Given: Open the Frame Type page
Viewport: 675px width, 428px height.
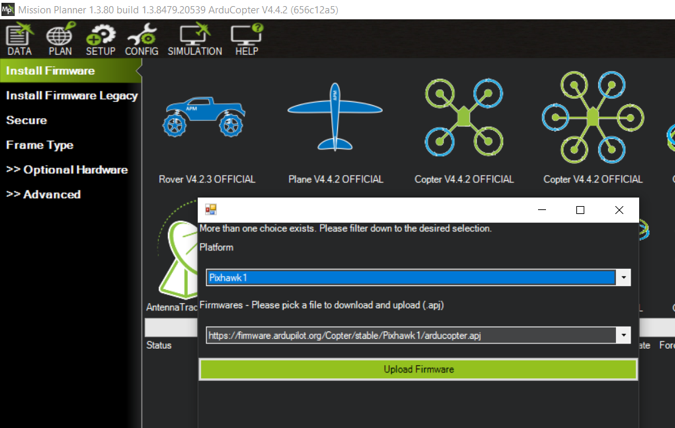Looking at the screenshot, I should coord(40,145).
